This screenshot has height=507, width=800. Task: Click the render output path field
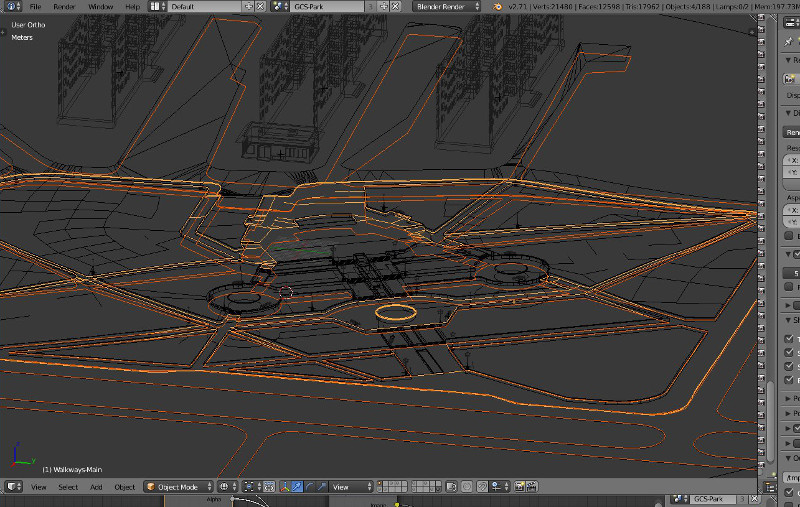[791, 477]
